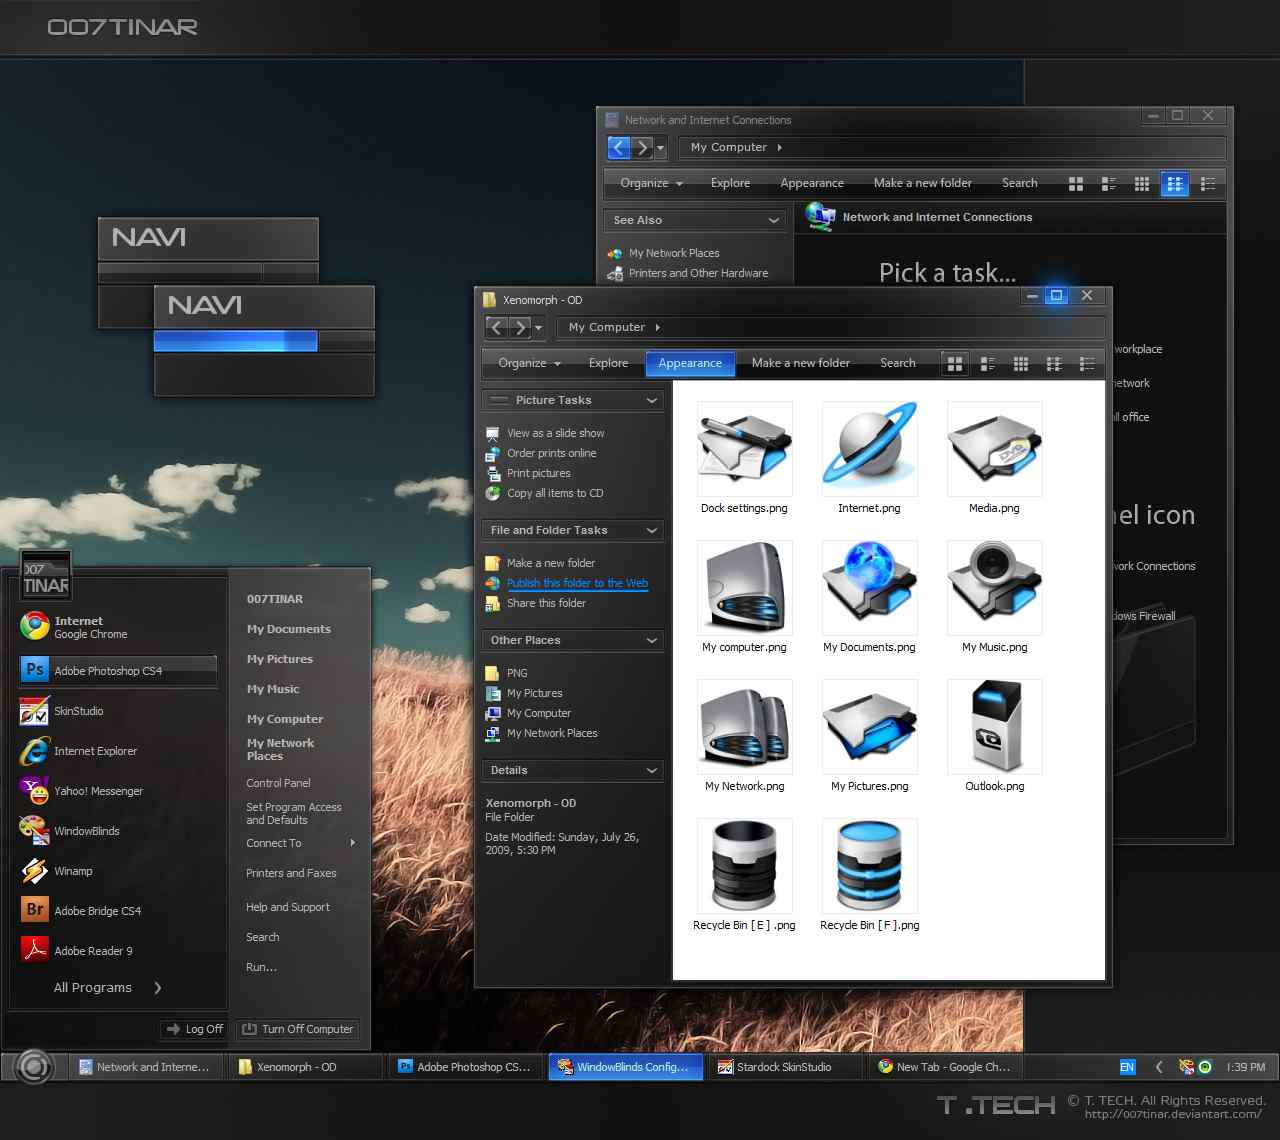This screenshot has height=1140, width=1280.
Task: Collapse the Other Places section
Action: [652, 640]
